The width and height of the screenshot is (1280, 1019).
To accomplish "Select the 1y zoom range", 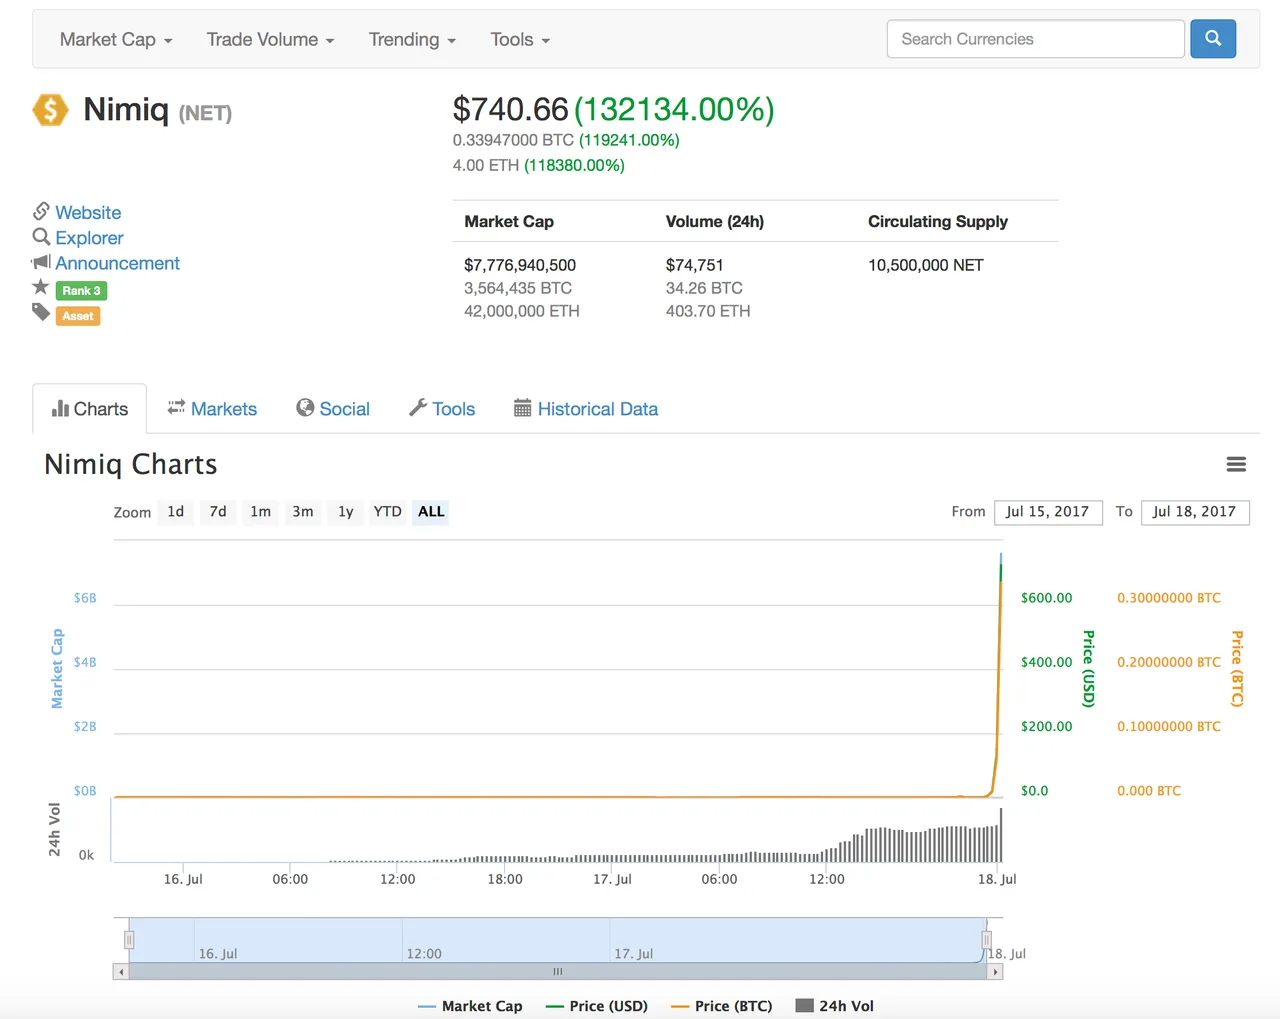I will tap(345, 512).
